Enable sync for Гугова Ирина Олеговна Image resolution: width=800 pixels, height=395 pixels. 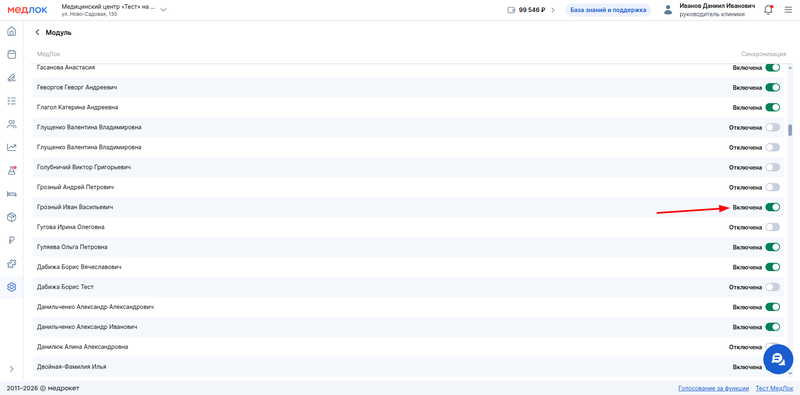tap(772, 227)
